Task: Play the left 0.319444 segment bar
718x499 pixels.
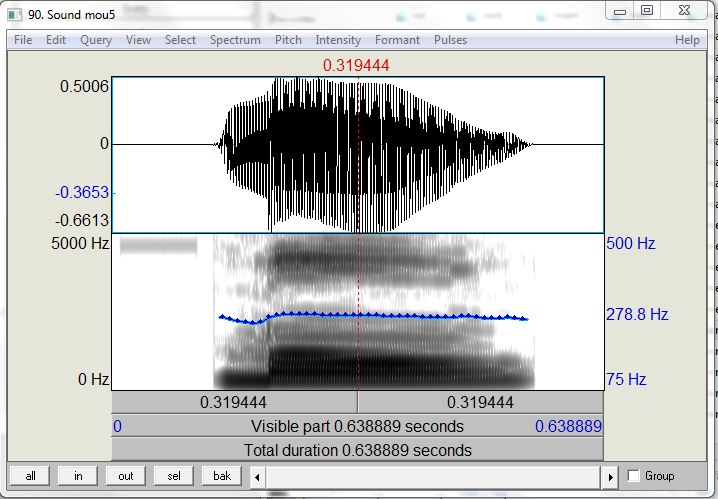Action: pyautogui.click(x=234, y=402)
